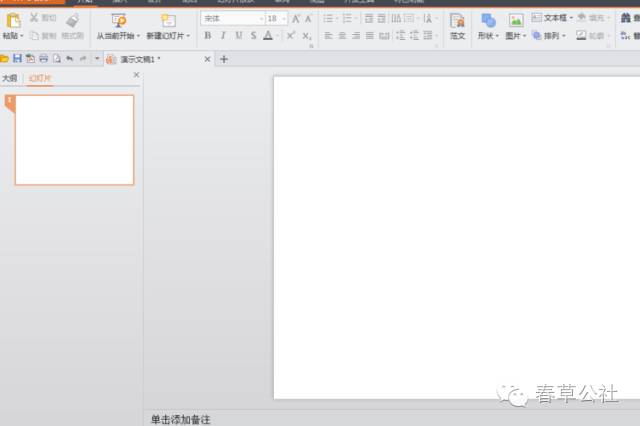Click the numbered list icon
Screen dimensions: 640x426
tap(347, 18)
